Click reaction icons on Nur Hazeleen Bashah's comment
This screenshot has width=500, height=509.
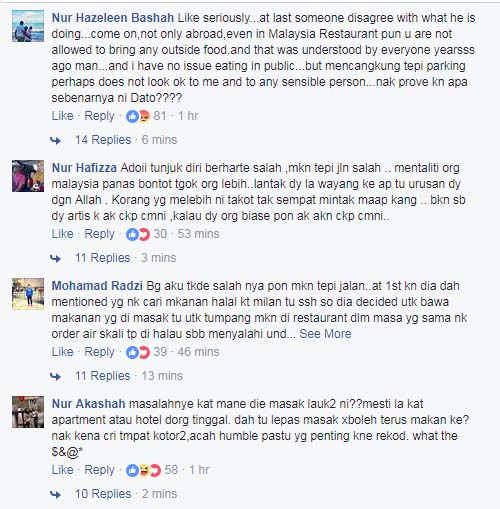(138, 116)
